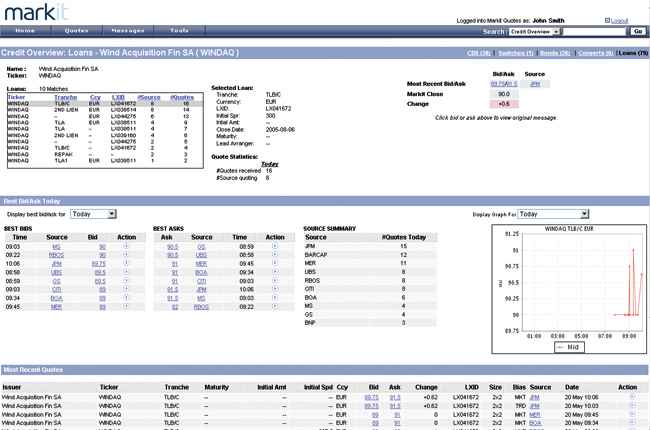Screen dimensions: 650x430
Task: Click the action icon for UBS best ask
Action: (275, 255)
